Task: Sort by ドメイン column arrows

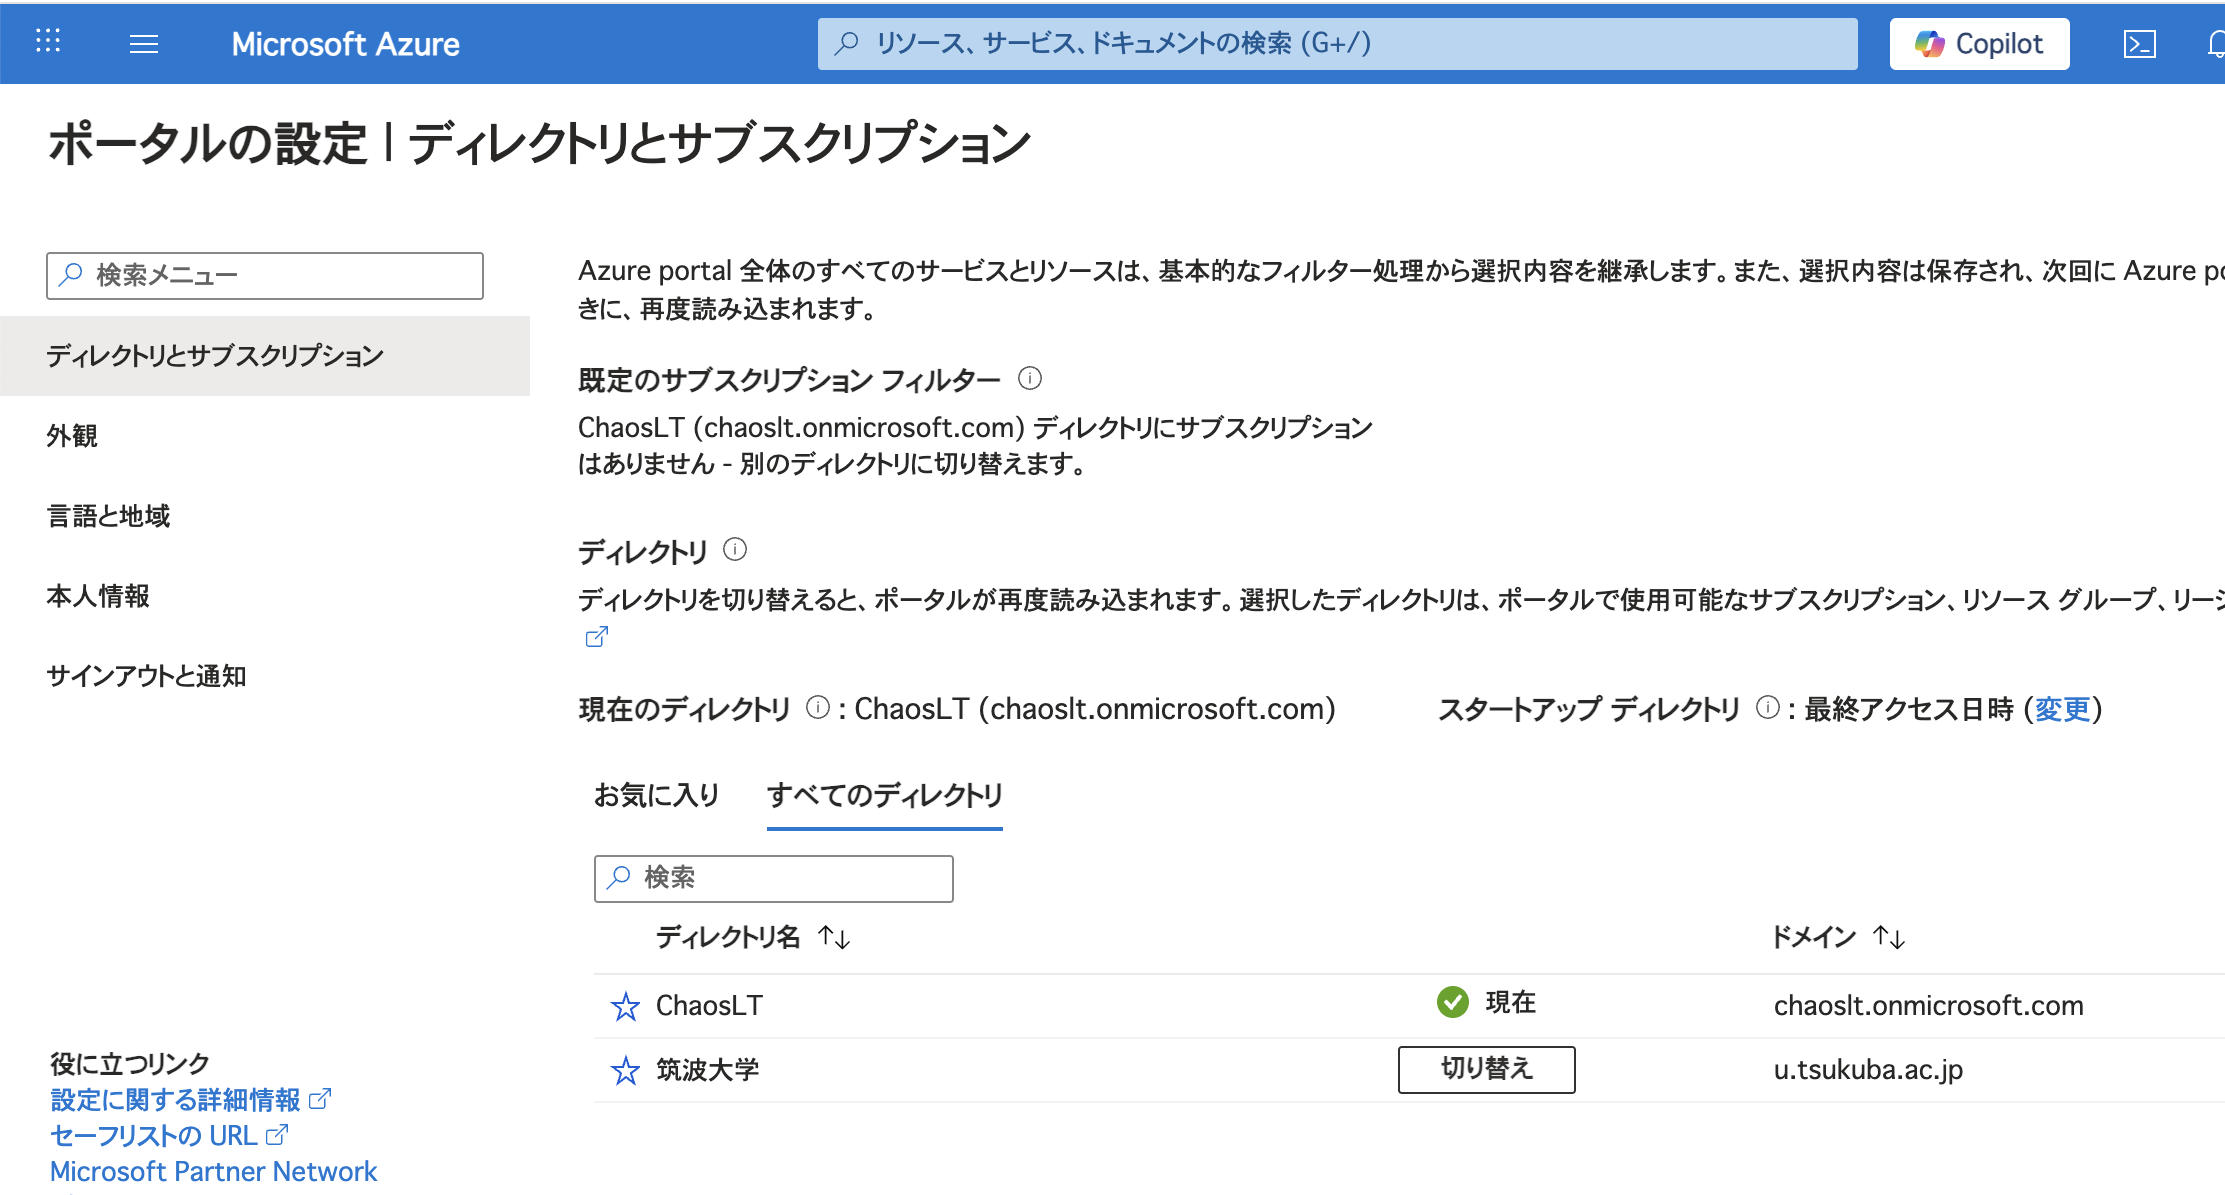Action: click(x=1889, y=937)
